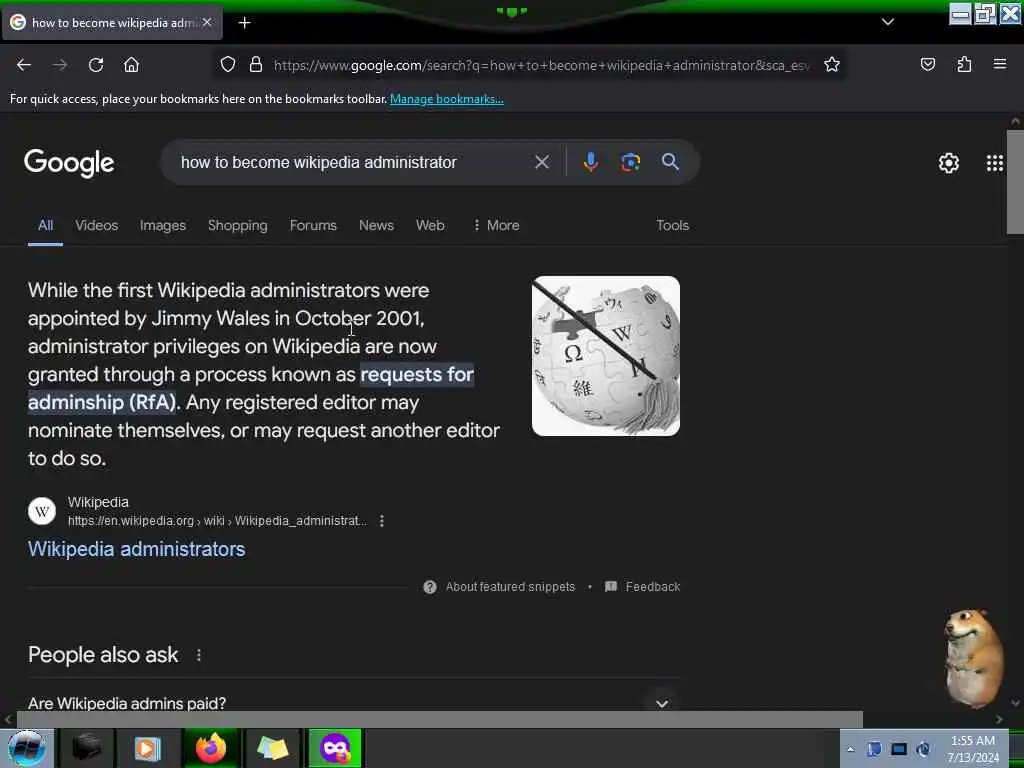Screen dimensions: 1024x768
Task: Click the Google logo
Action: click(x=69, y=163)
